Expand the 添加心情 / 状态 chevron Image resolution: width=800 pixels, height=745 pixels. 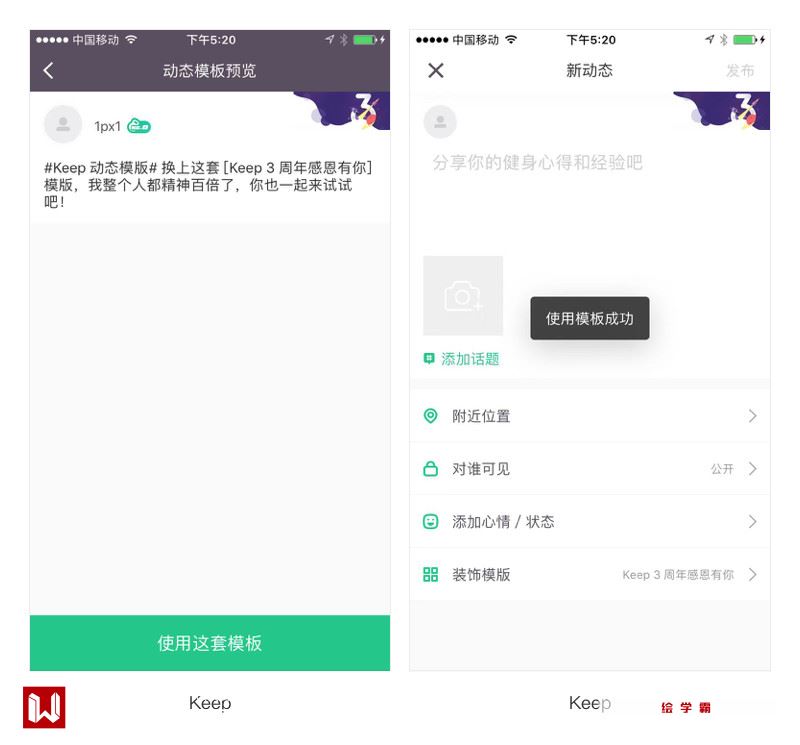pos(753,522)
